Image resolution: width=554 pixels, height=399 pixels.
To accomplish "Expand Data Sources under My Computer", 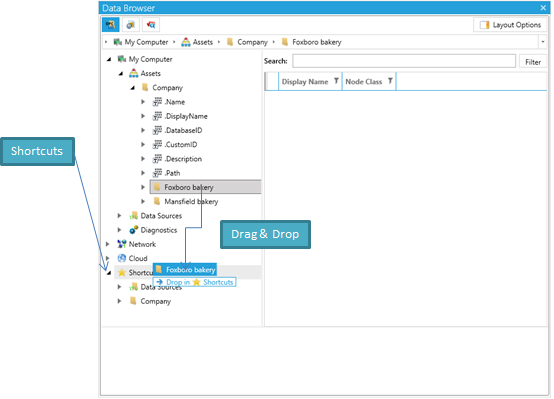I will pos(119,216).
